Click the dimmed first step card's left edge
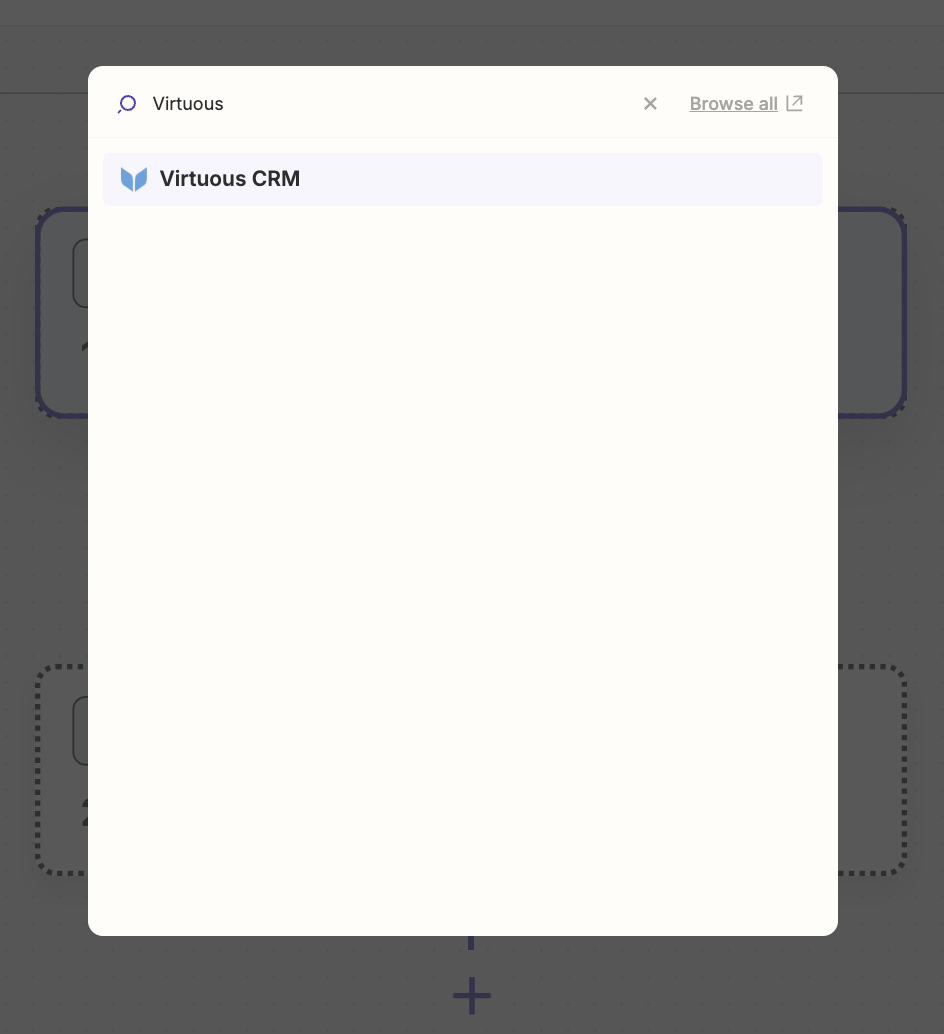Screen dimensions: 944x1034 point(62,313)
